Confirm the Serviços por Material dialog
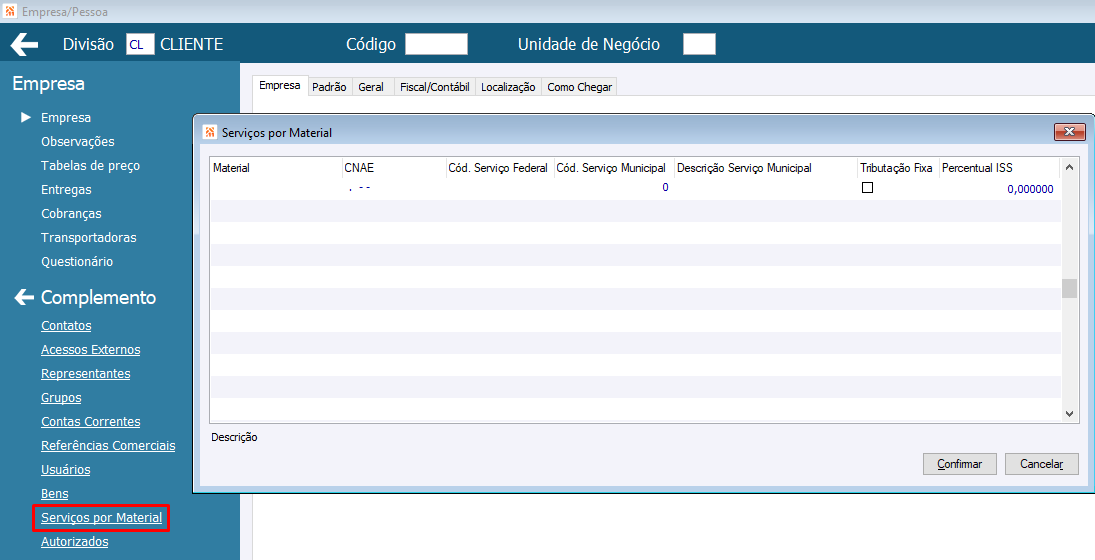This screenshot has width=1095, height=560. [960, 464]
